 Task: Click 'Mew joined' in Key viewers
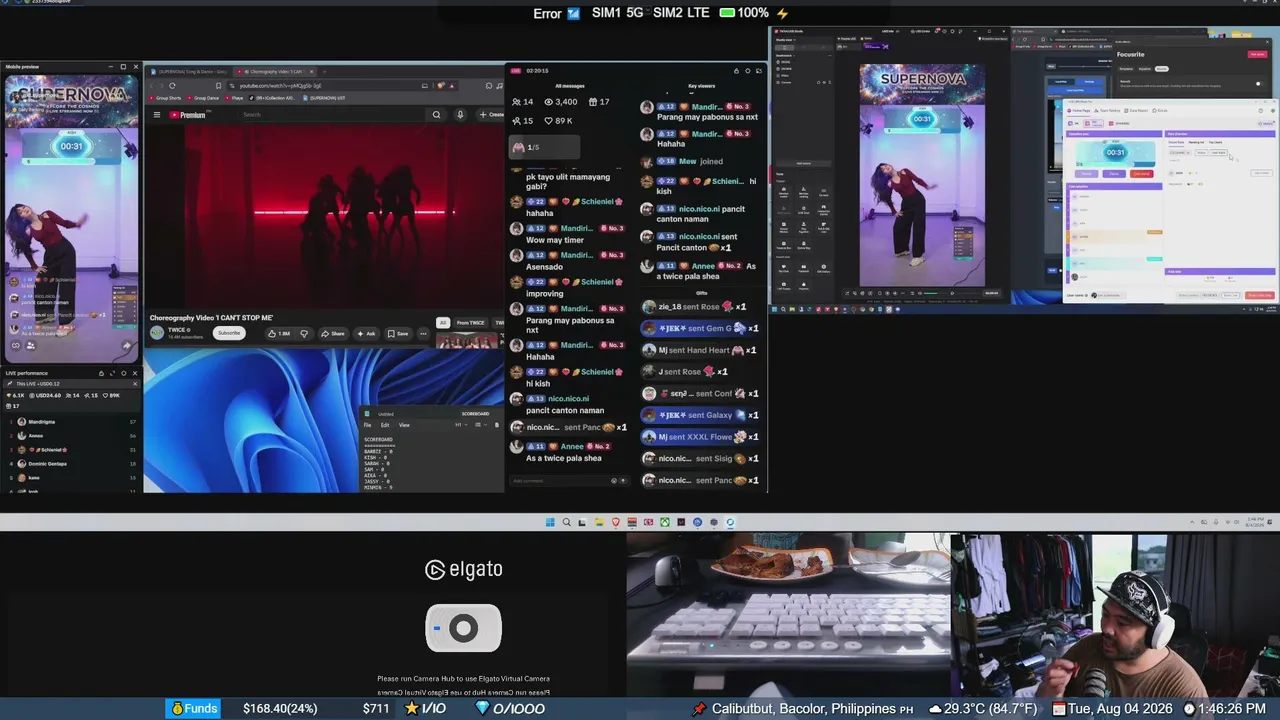(x=700, y=161)
